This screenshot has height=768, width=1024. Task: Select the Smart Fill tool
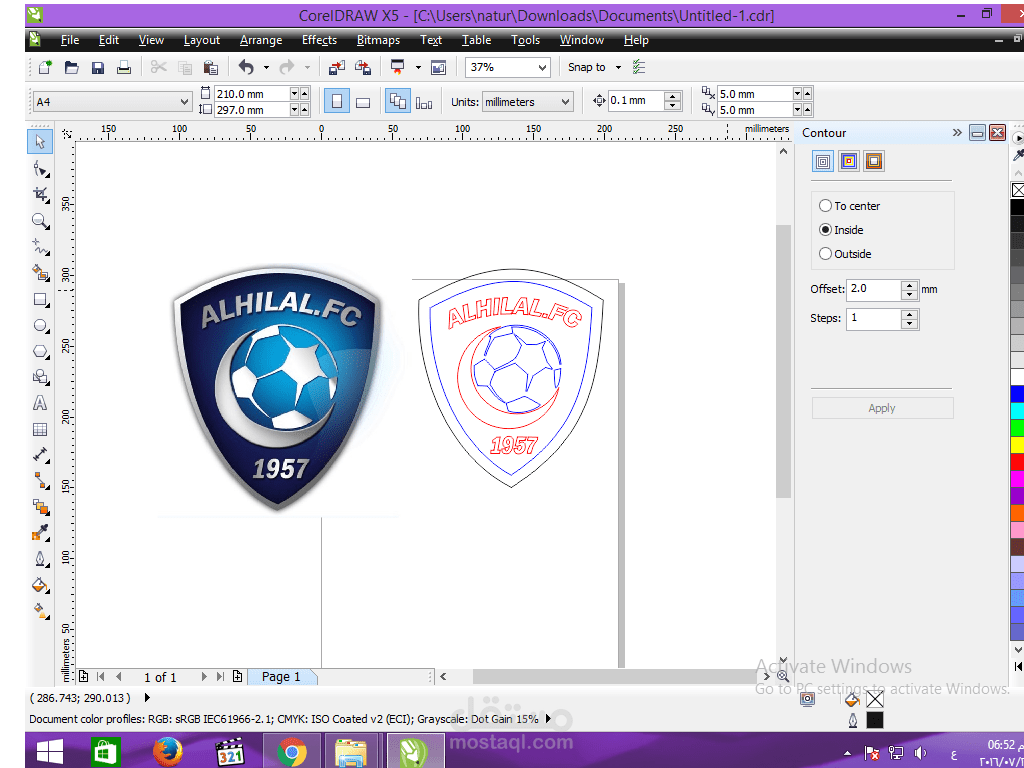pos(40,273)
